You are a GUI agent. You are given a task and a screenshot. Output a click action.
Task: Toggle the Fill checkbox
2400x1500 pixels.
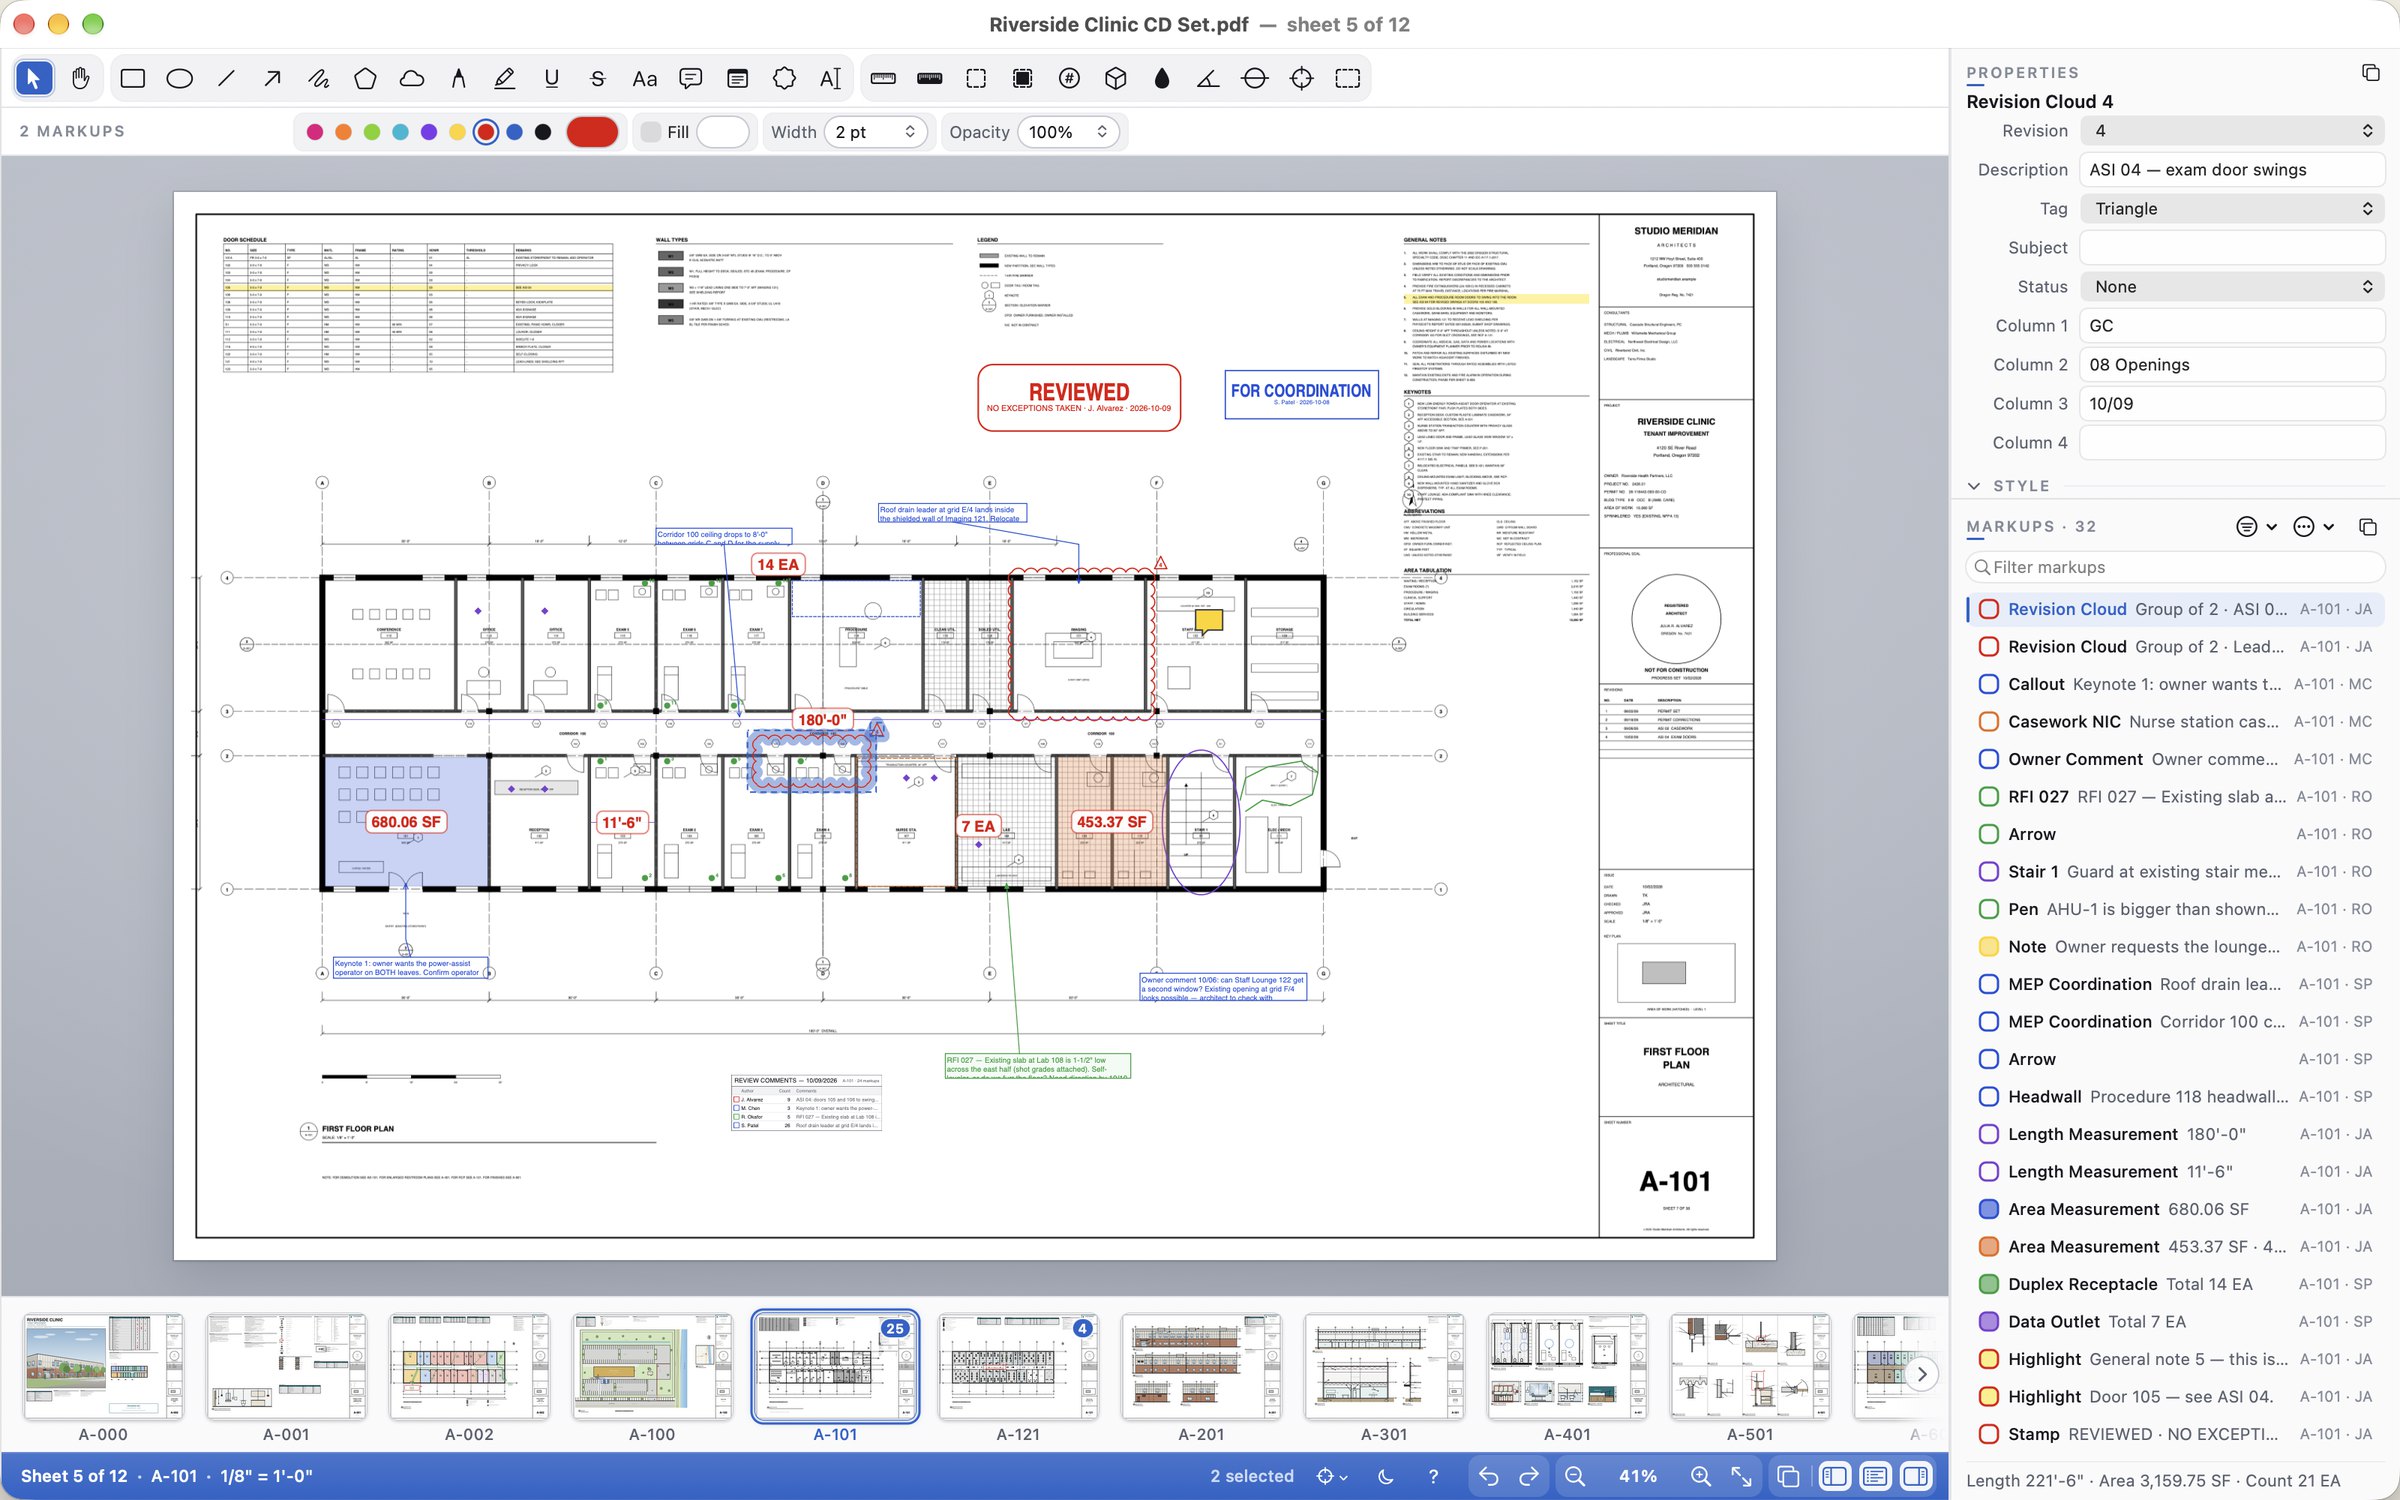tap(651, 132)
